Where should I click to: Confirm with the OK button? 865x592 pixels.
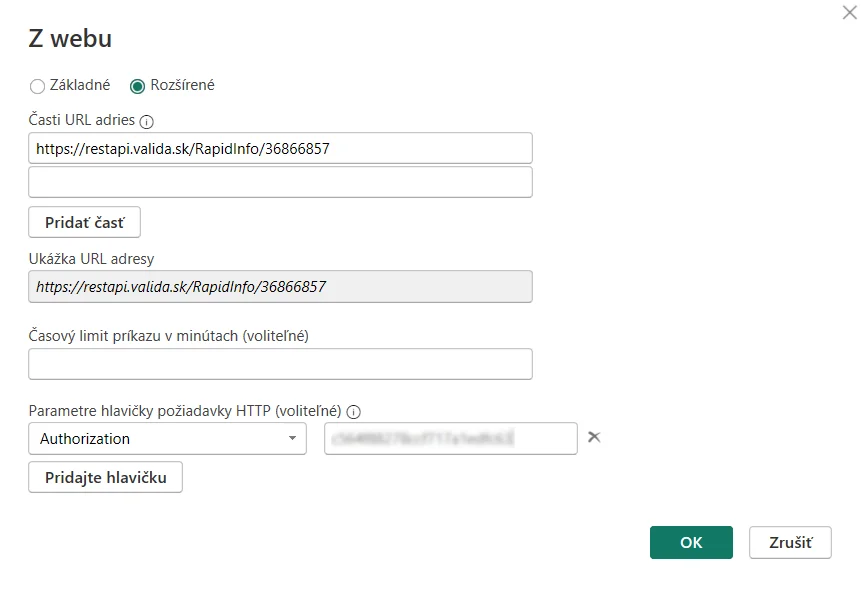click(x=691, y=542)
